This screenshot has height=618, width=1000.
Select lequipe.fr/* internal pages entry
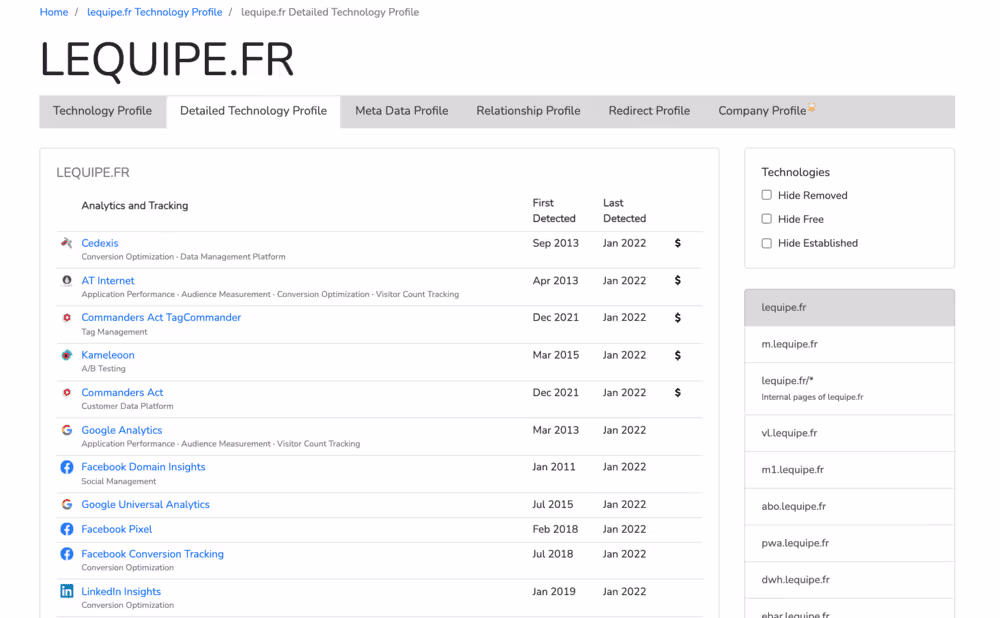tap(849, 388)
